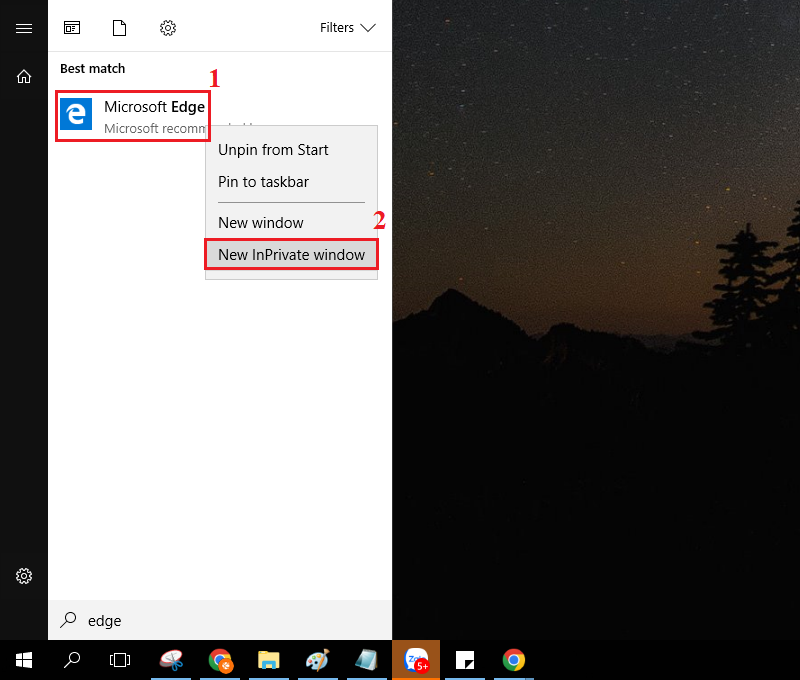The height and width of the screenshot is (680, 800).
Task: Click the taskbar search magnifier icon
Action: 72,660
